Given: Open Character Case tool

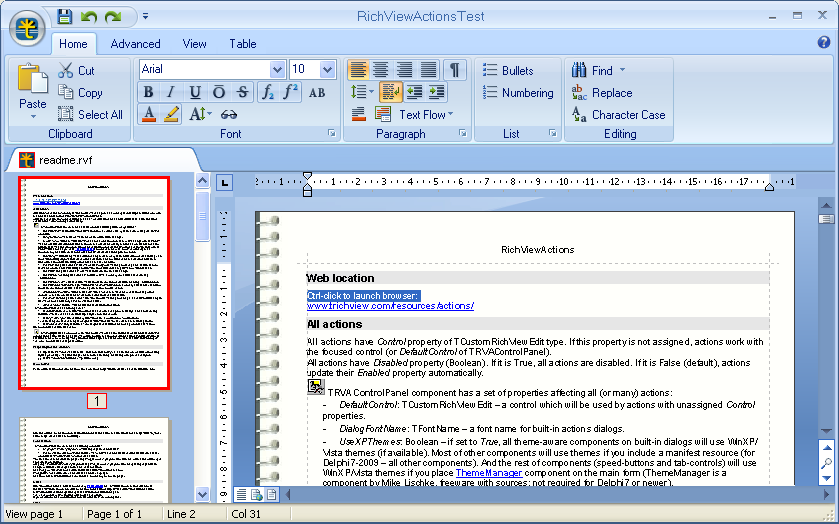Looking at the screenshot, I should tap(618, 115).
